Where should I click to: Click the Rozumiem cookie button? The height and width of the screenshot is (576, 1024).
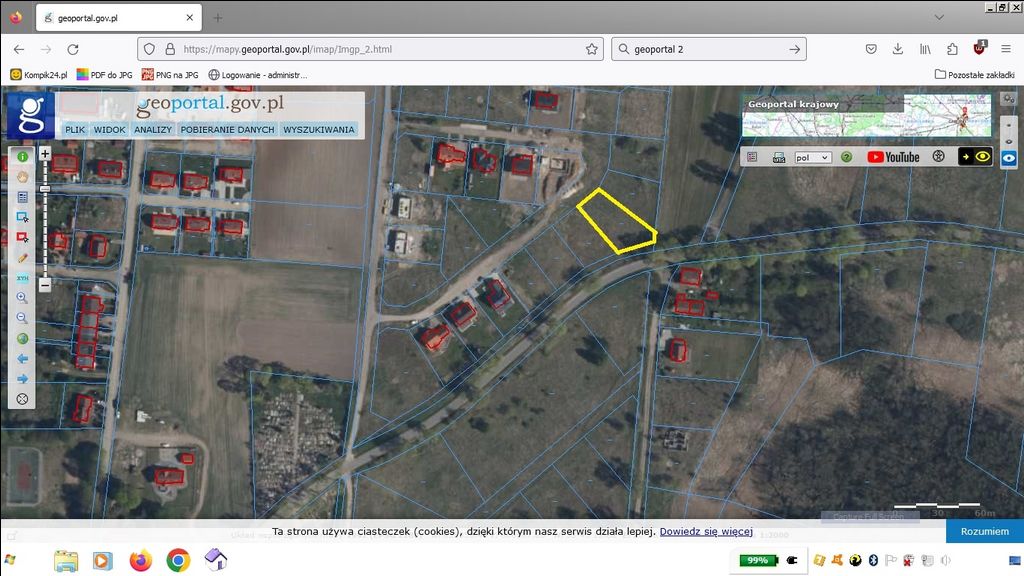click(x=984, y=531)
